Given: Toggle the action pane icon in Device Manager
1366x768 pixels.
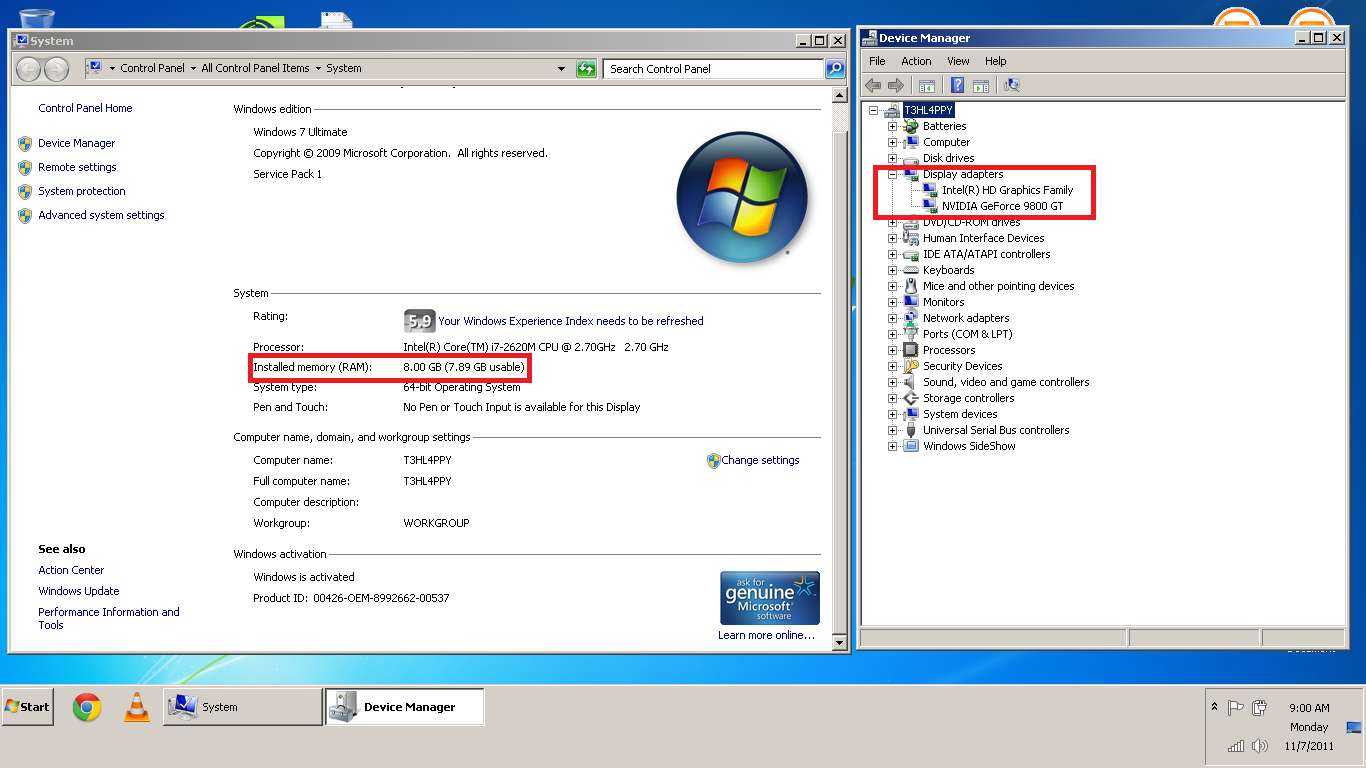Looking at the screenshot, I should point(981,86).
